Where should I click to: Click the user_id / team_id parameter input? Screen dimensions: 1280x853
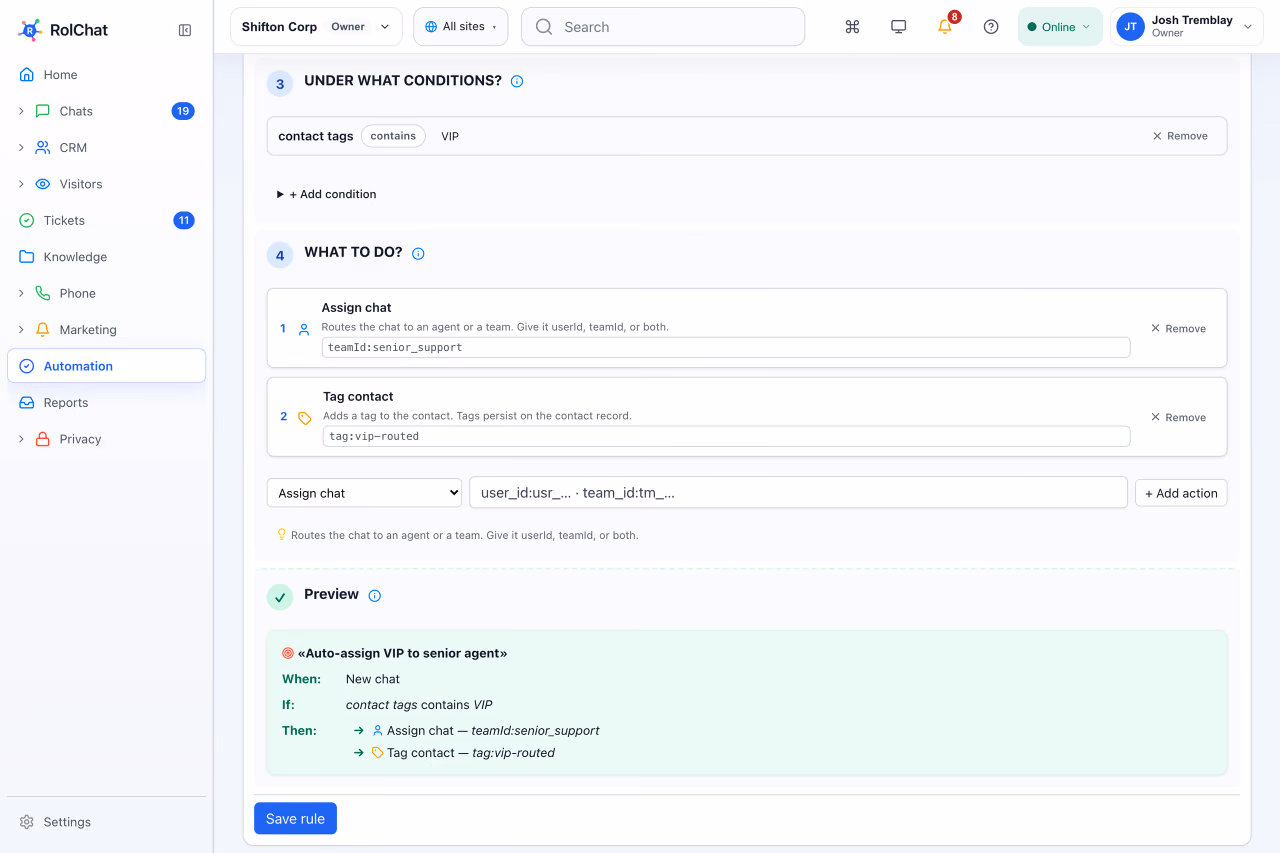tap(798, 492)
